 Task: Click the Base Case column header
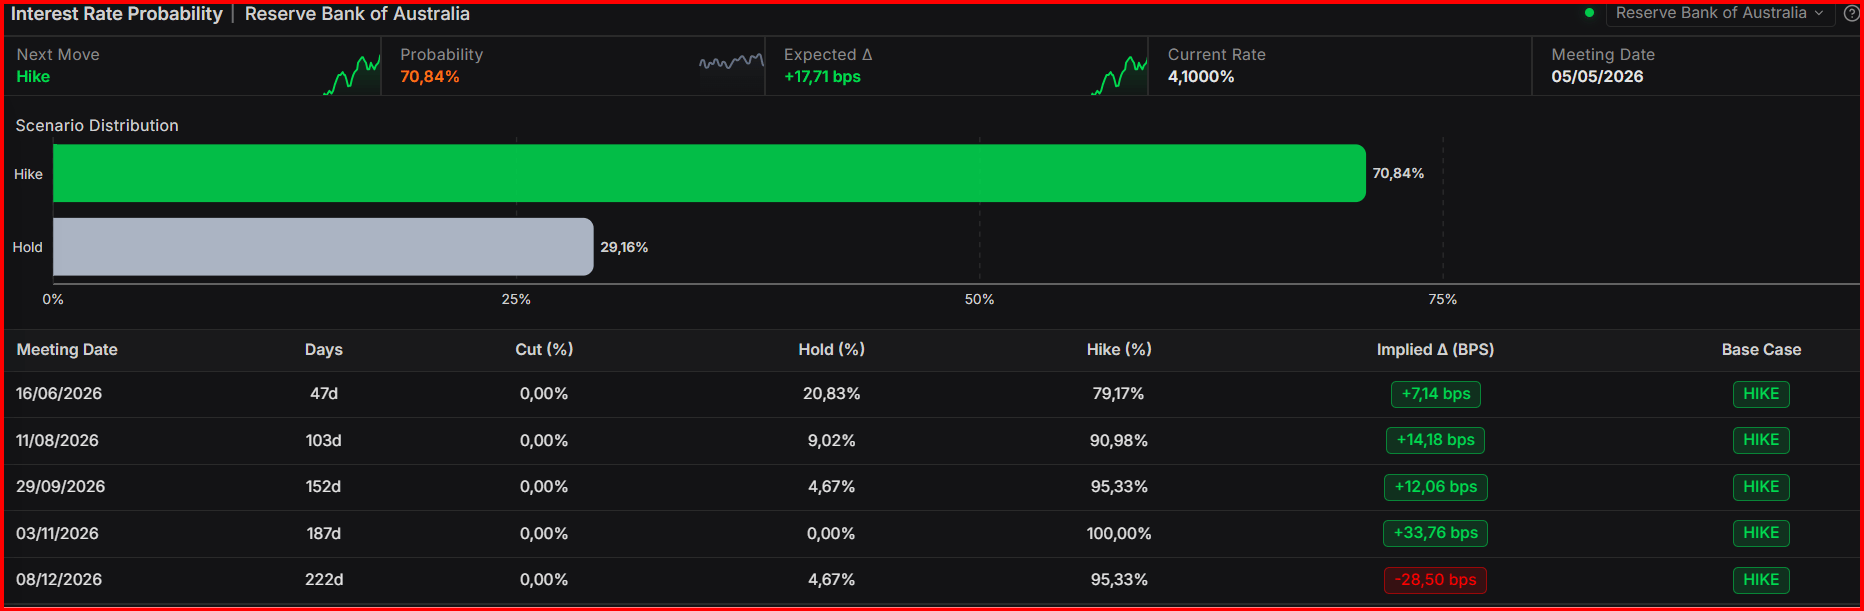[1761, 350]
